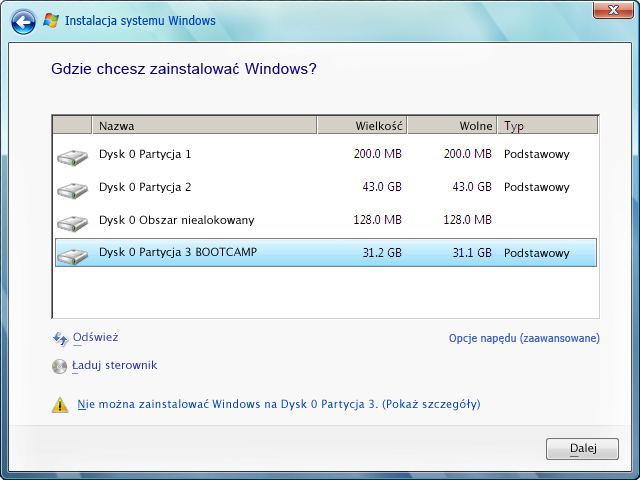Show details of the cannot-install warning message
Image resolution: width=640 pixels, height=480 pixels.
pos(279,404)
